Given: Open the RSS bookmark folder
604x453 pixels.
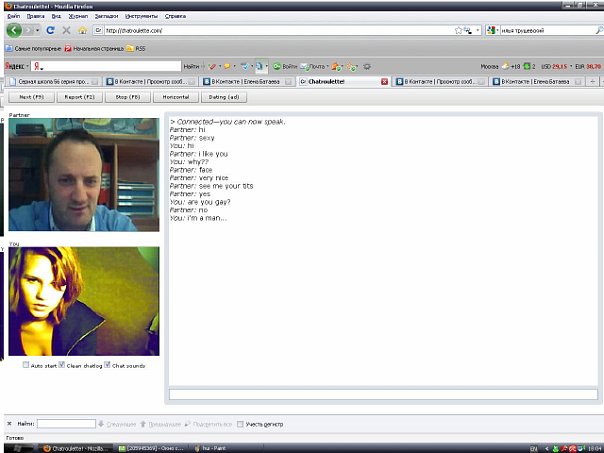Looking at the screenshot, I should [x=136, y=49].
